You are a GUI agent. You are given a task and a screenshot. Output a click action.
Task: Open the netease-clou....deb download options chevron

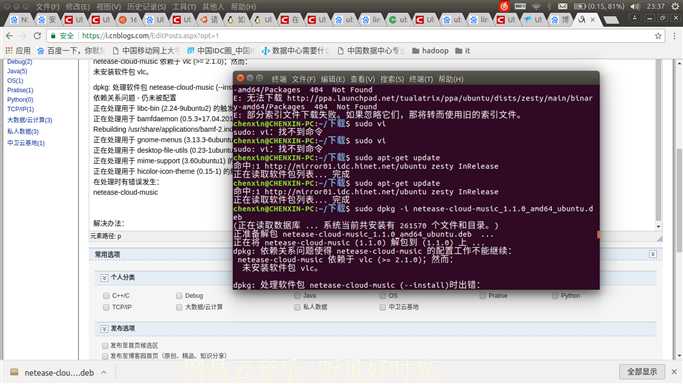click(104, 372)
